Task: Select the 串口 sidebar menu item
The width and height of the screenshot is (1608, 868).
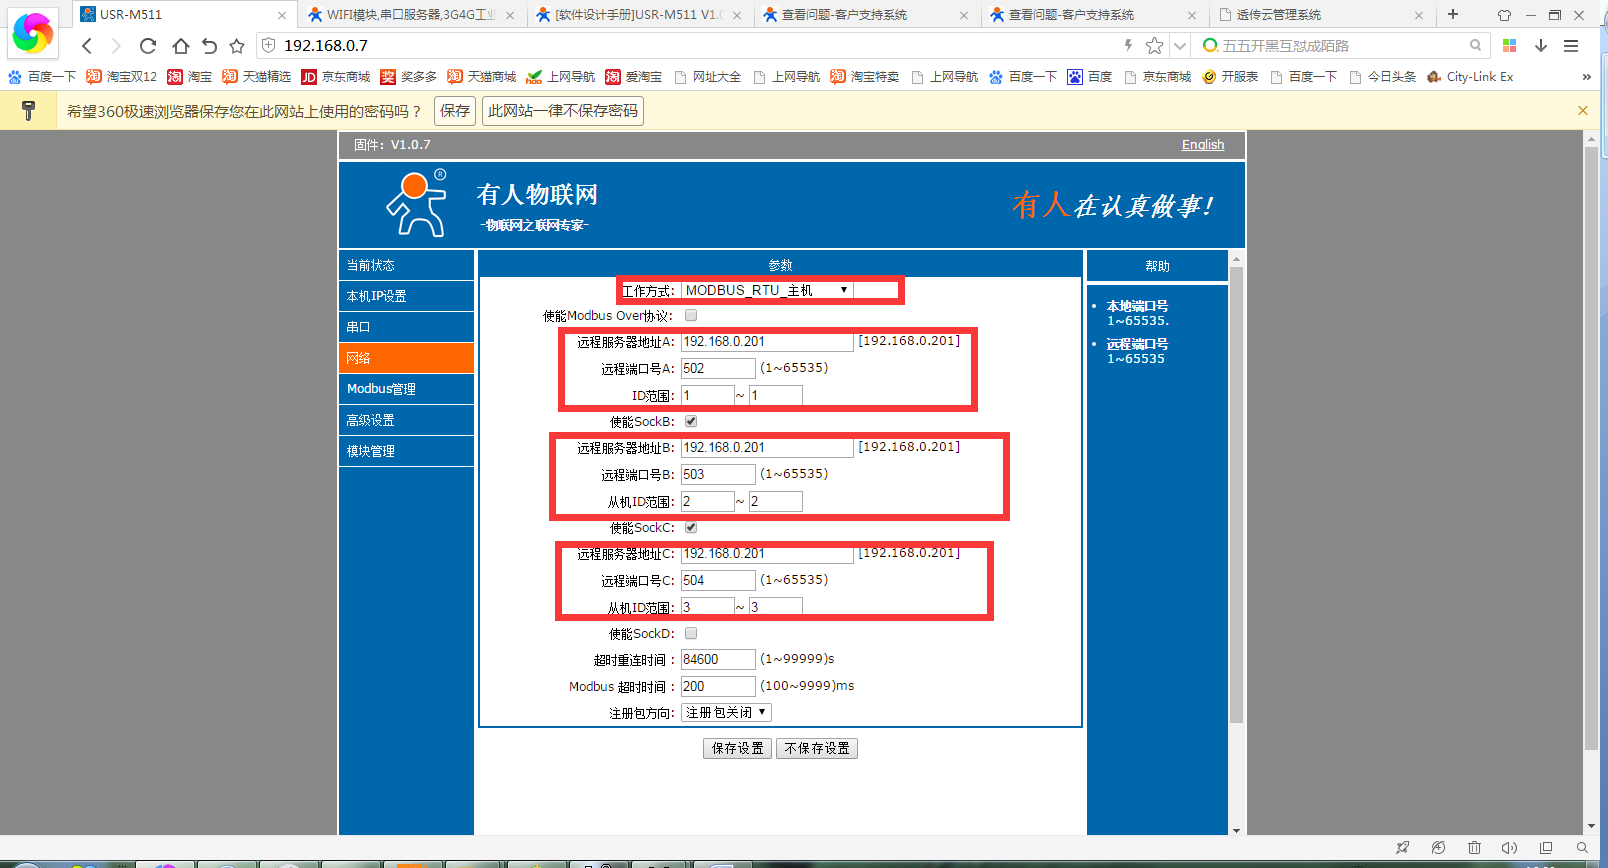Action: pyautogui.click(x=406, y=327)
